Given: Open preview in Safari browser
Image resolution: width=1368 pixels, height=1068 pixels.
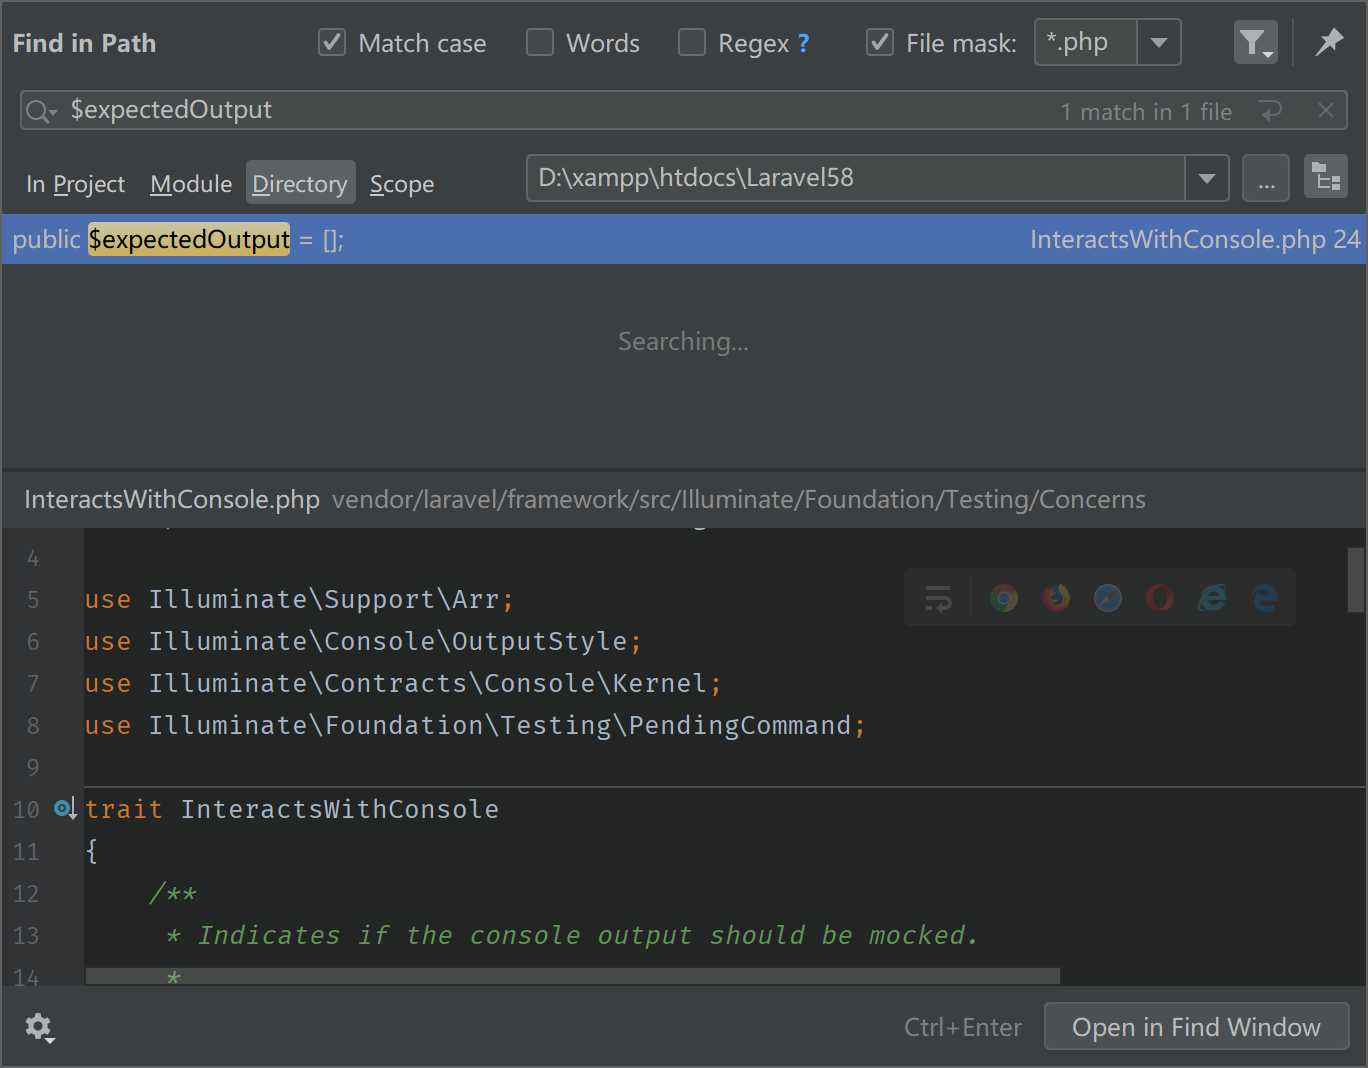Looking at the screenshot, I should click(1108, 598).
